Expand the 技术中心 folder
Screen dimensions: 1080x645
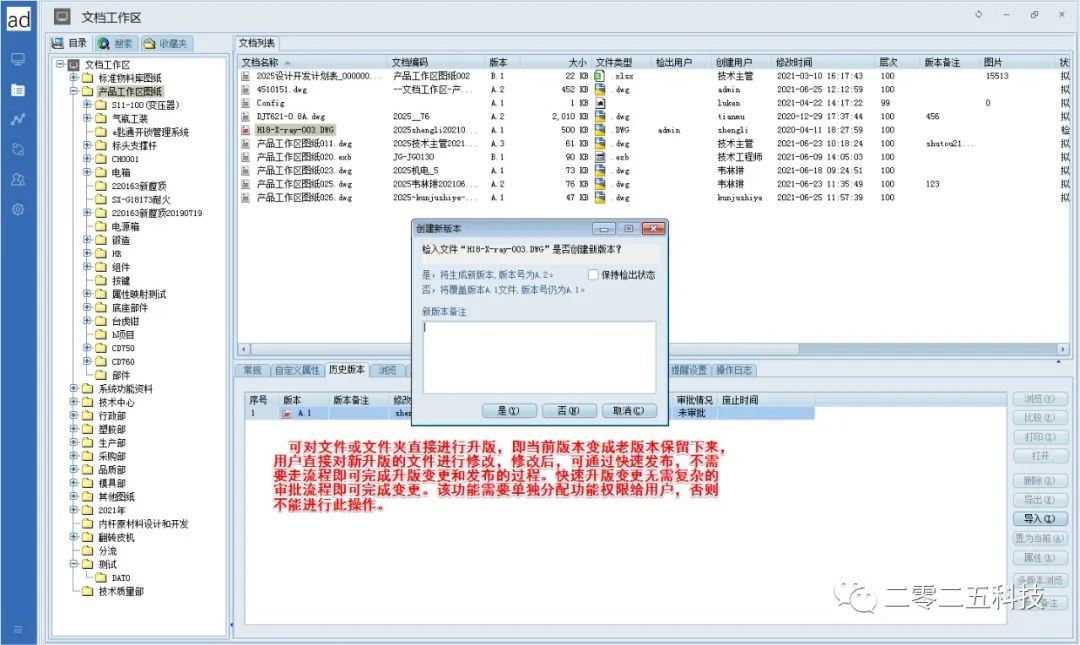[74, 402]
